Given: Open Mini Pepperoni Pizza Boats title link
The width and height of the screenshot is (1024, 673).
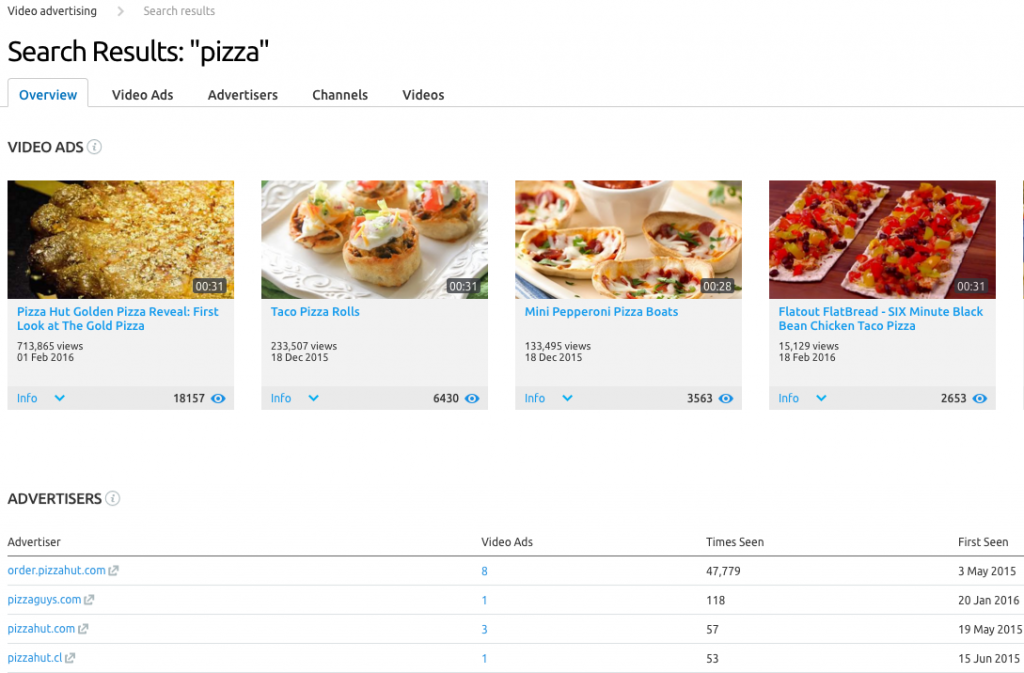Looking at the screenshot, I should 601,312.
